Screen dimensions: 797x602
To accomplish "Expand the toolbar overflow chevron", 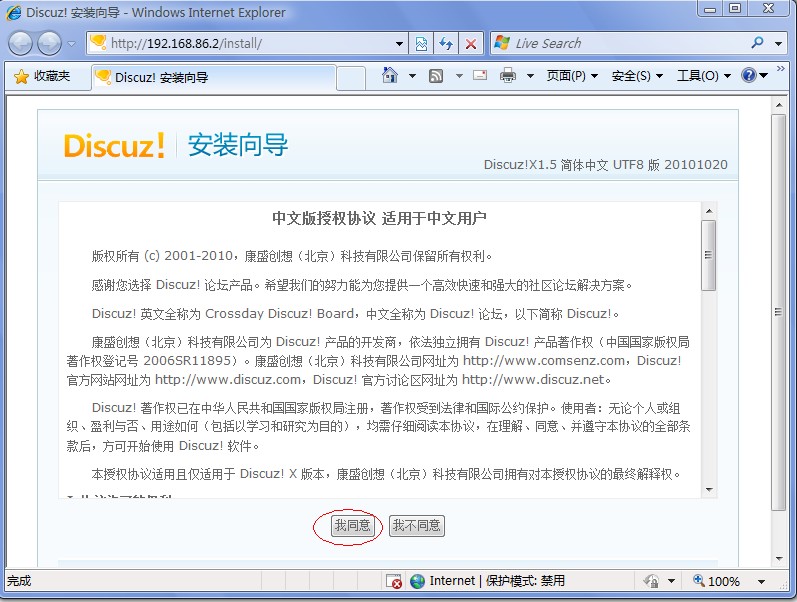I will tap(781, 68).
